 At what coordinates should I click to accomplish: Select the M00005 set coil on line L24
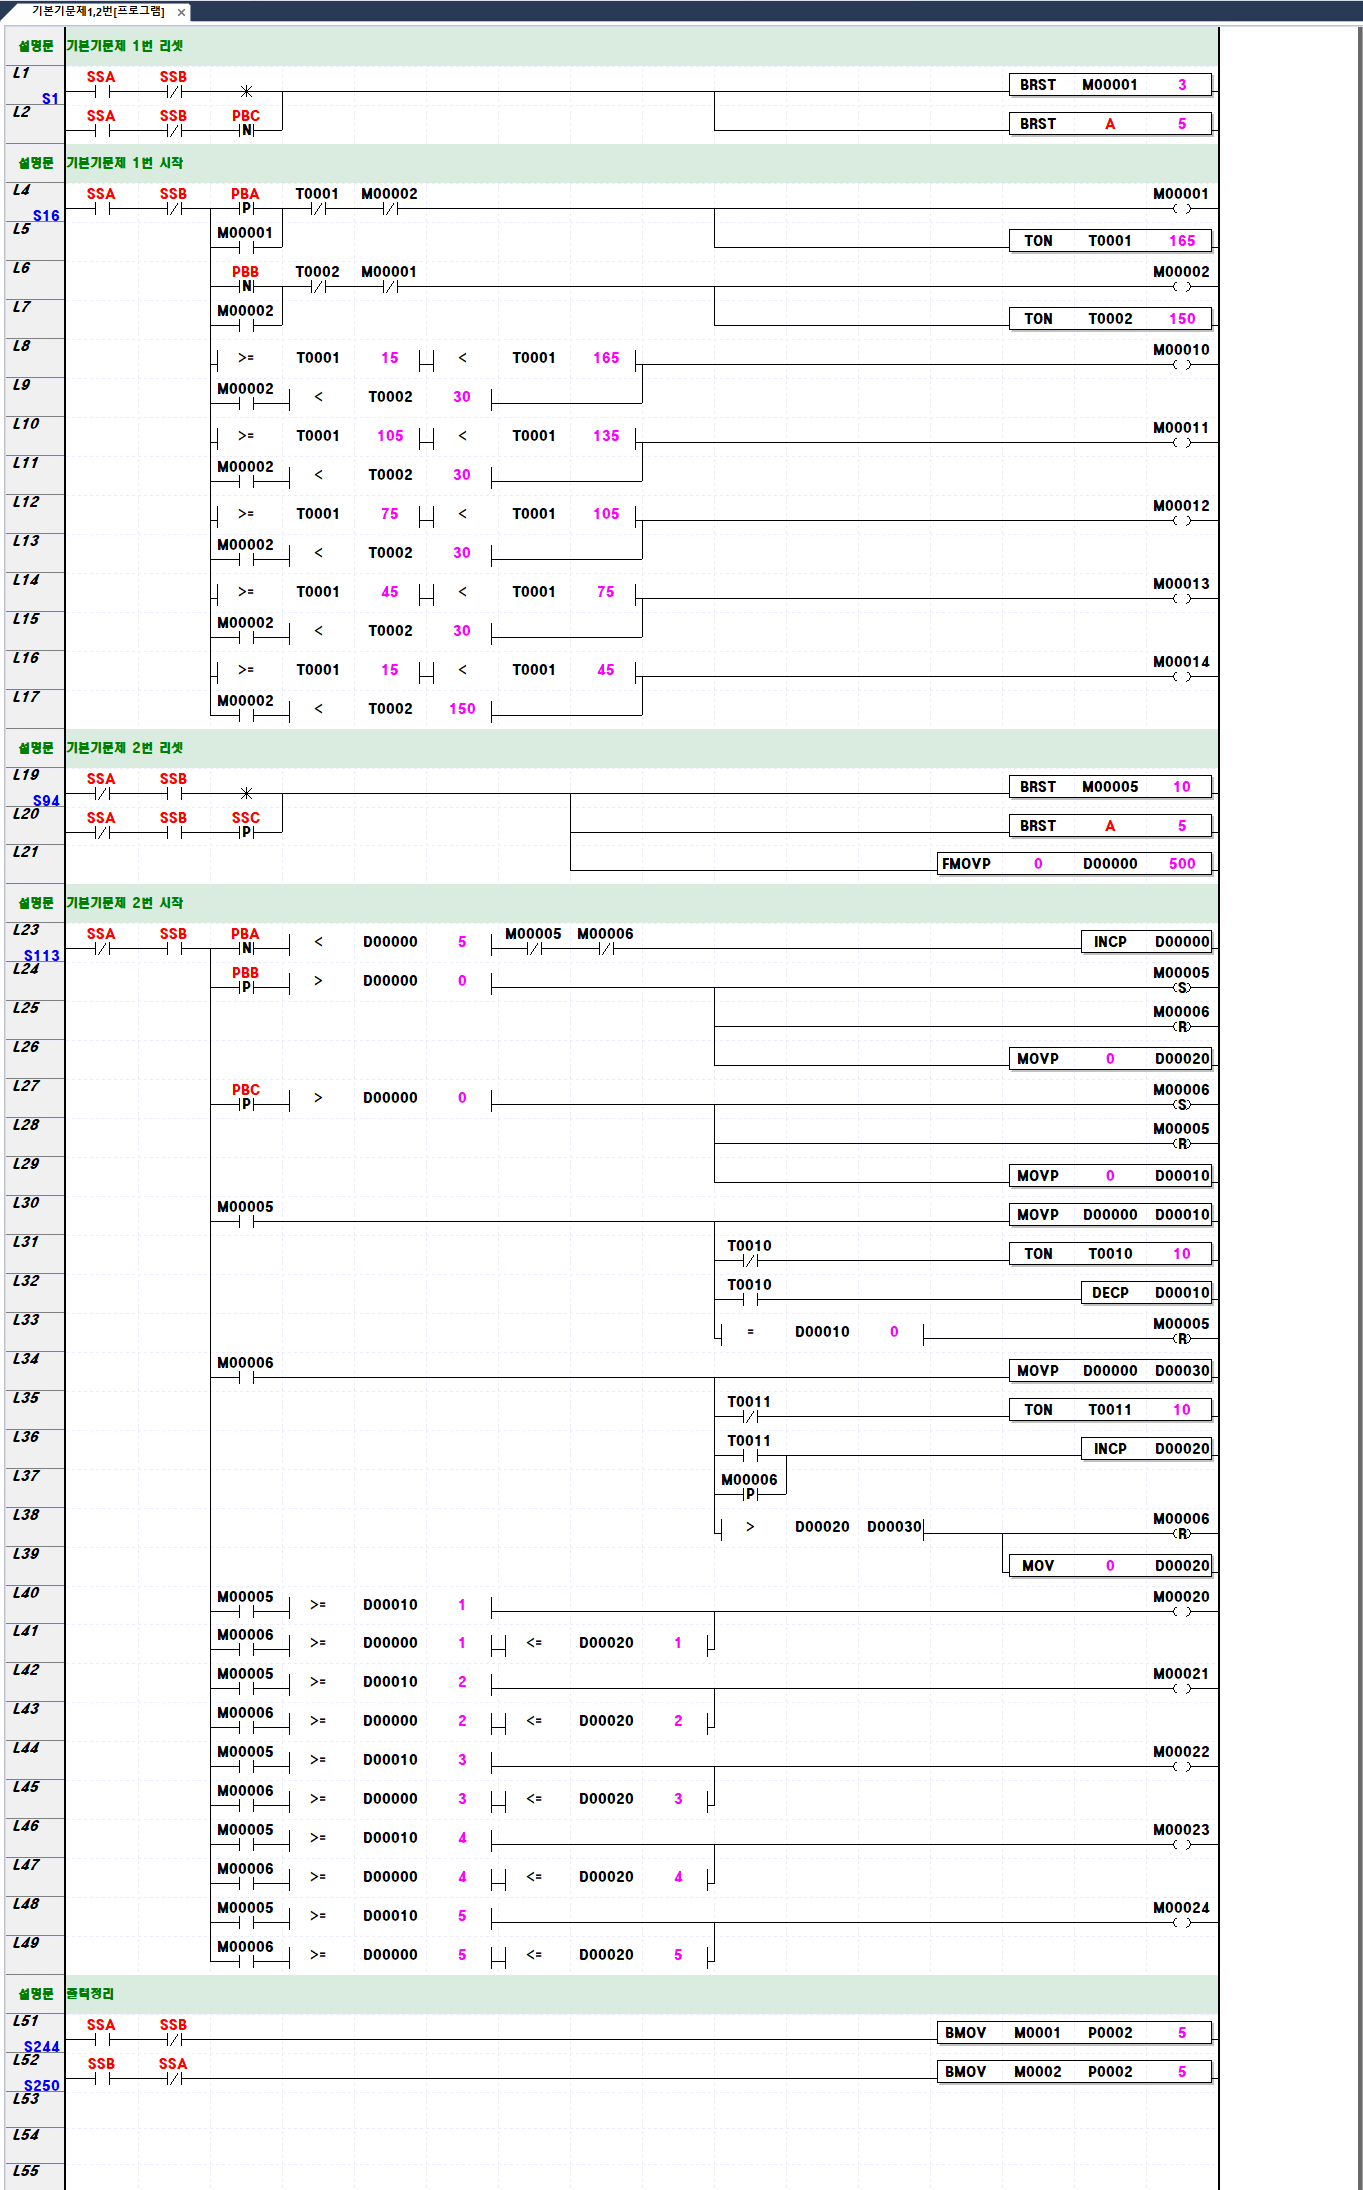pos(1182,987)
